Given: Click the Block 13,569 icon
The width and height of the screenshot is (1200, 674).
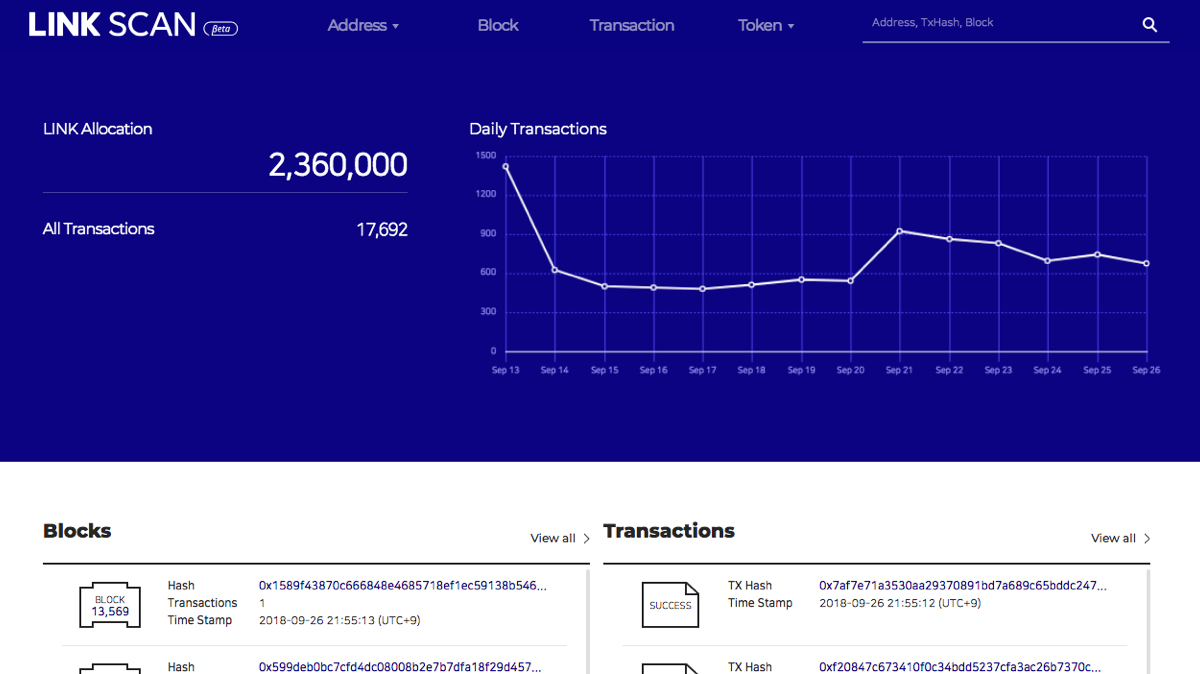Looking at the screenshot, I should pyautogui.click(x=110, y=606).
